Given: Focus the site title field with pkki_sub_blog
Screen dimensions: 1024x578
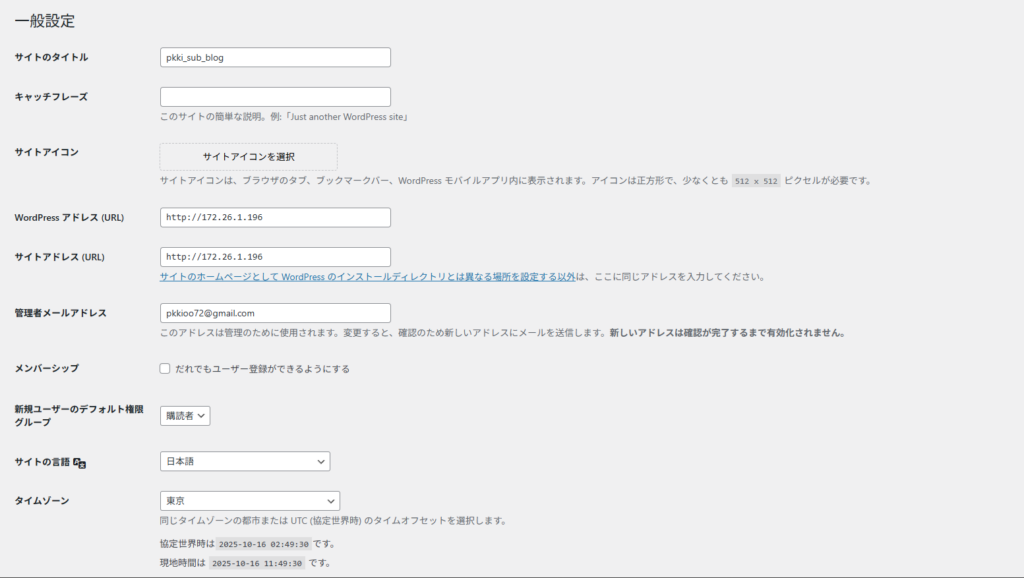Looking at the screenshot, I should 275,58.
